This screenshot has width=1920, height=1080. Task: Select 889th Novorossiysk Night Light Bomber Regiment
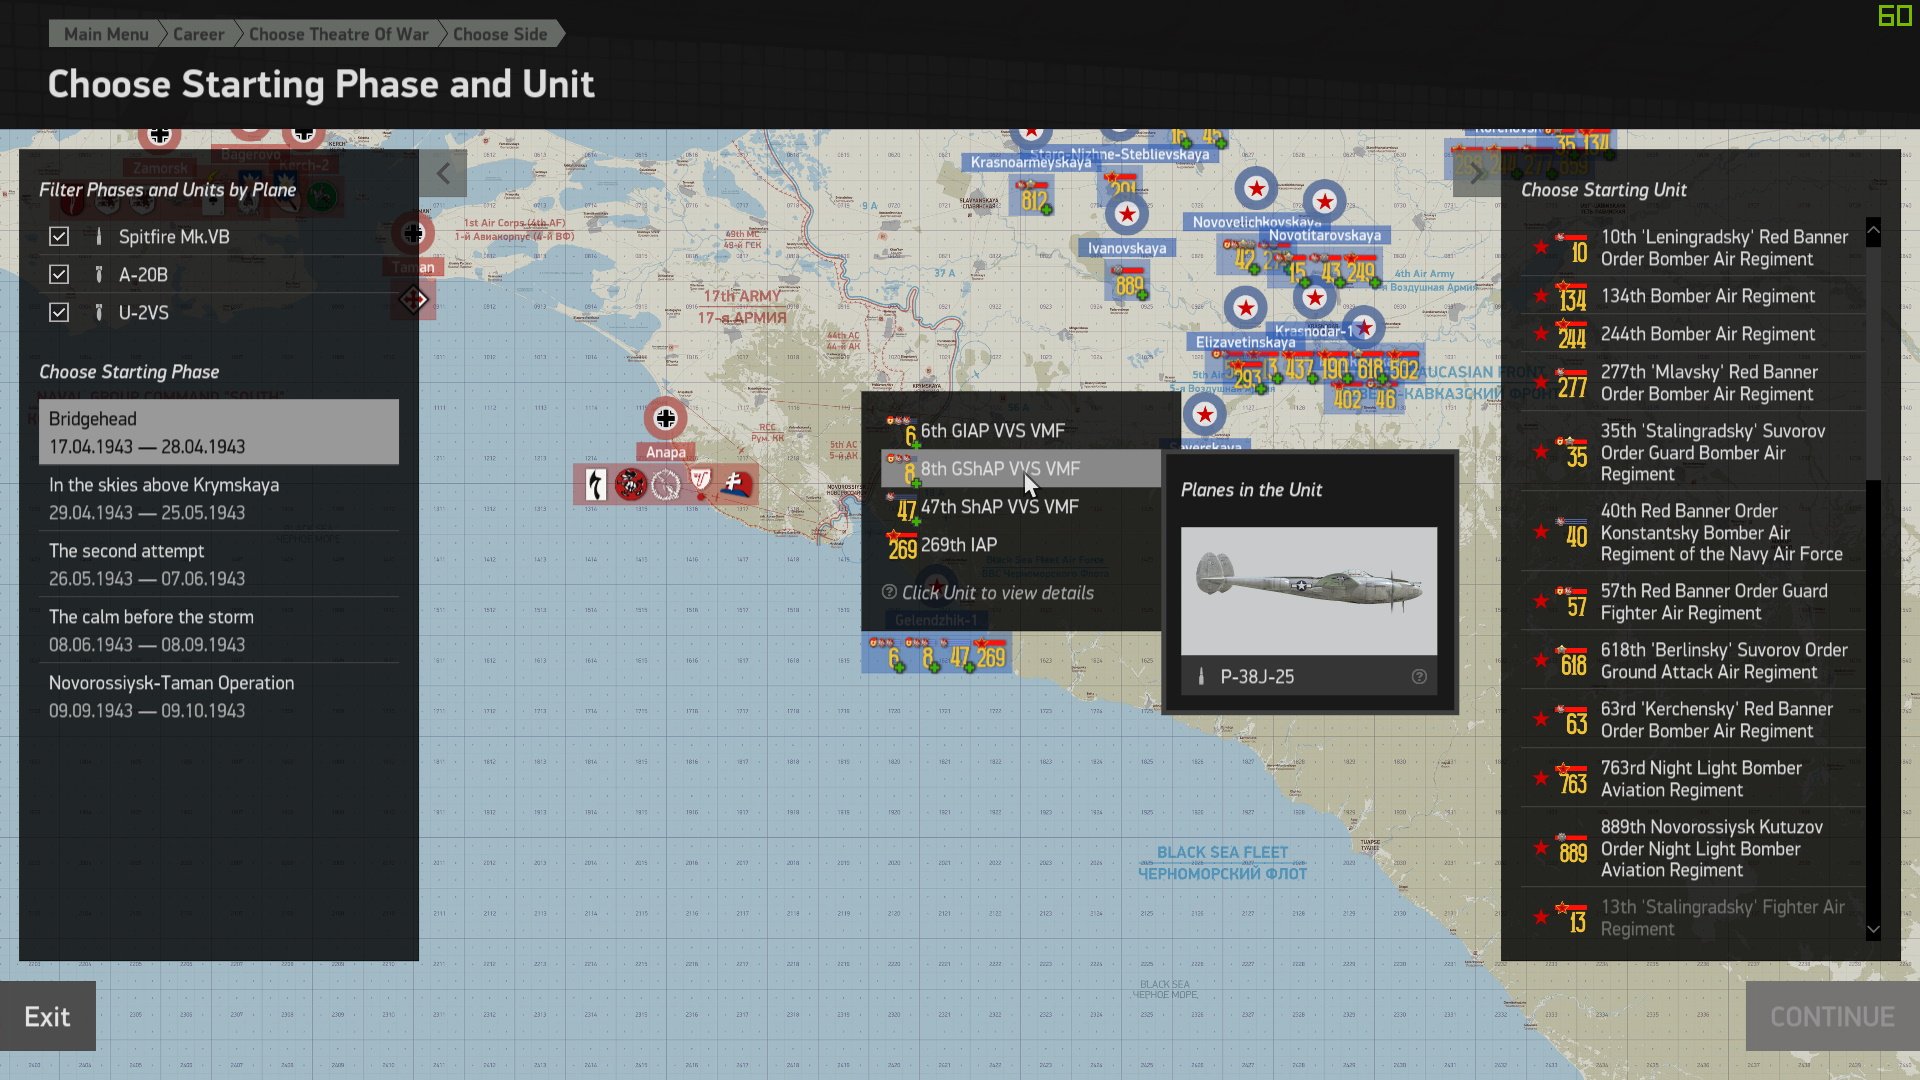click(1692, 848)
